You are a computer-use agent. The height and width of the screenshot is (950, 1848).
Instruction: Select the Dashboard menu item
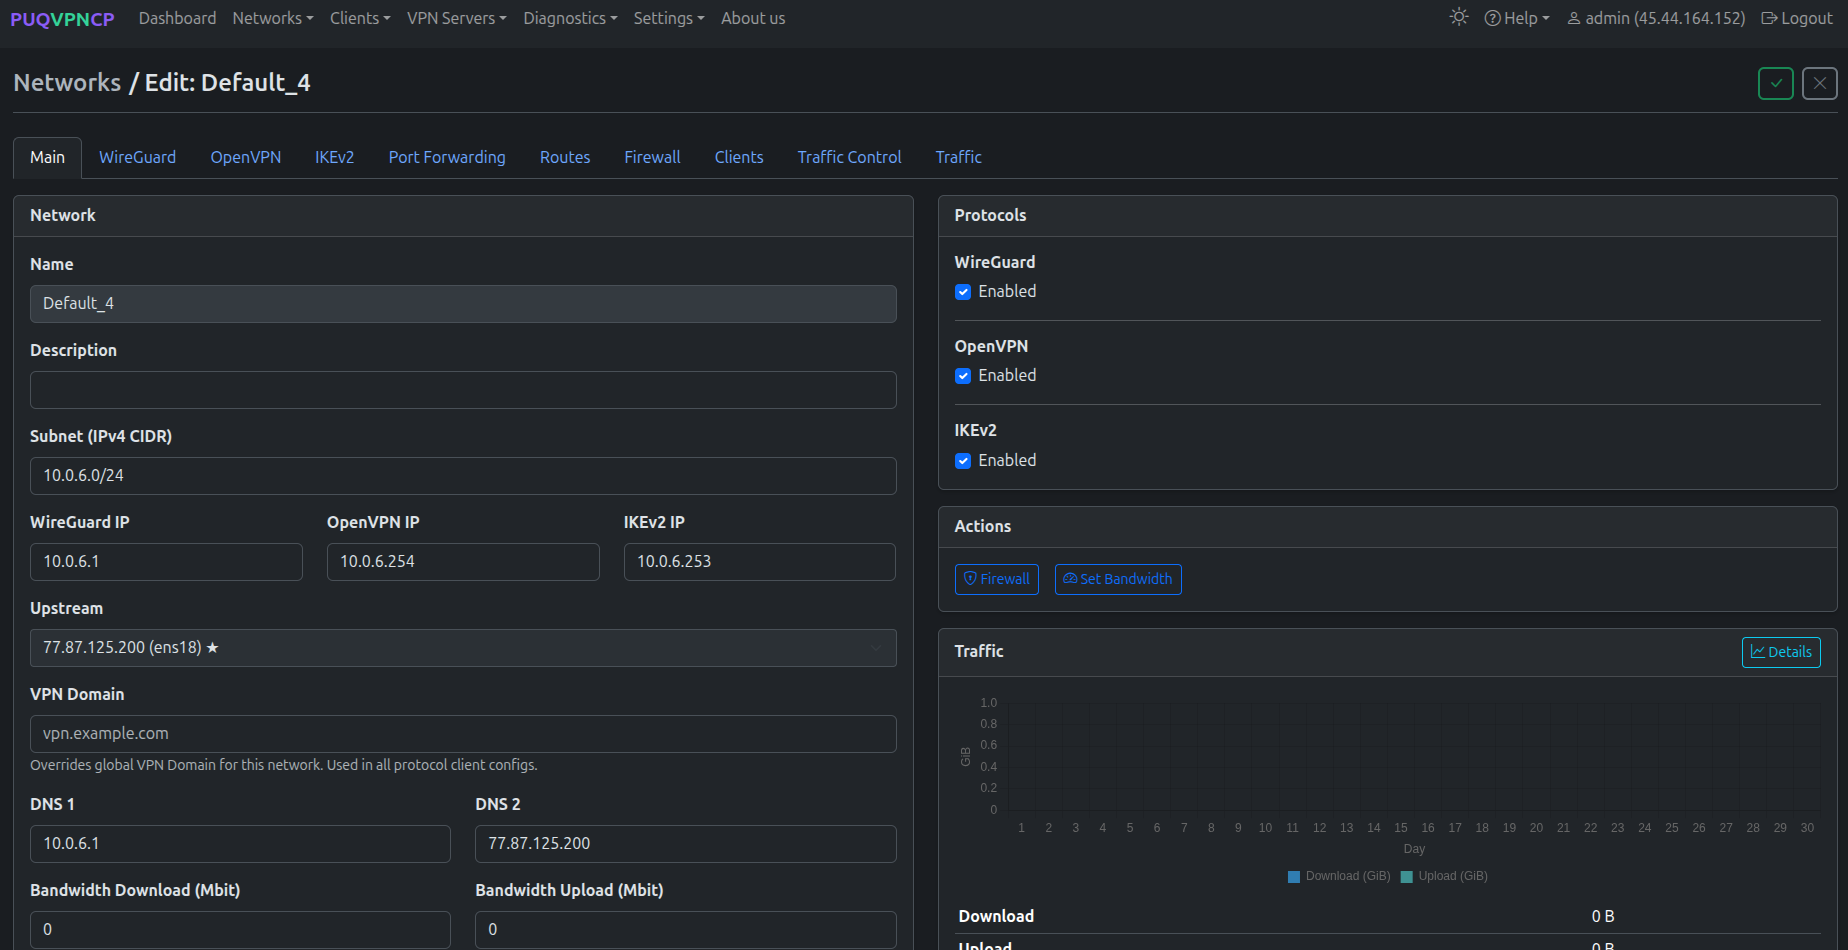point(177,18)
